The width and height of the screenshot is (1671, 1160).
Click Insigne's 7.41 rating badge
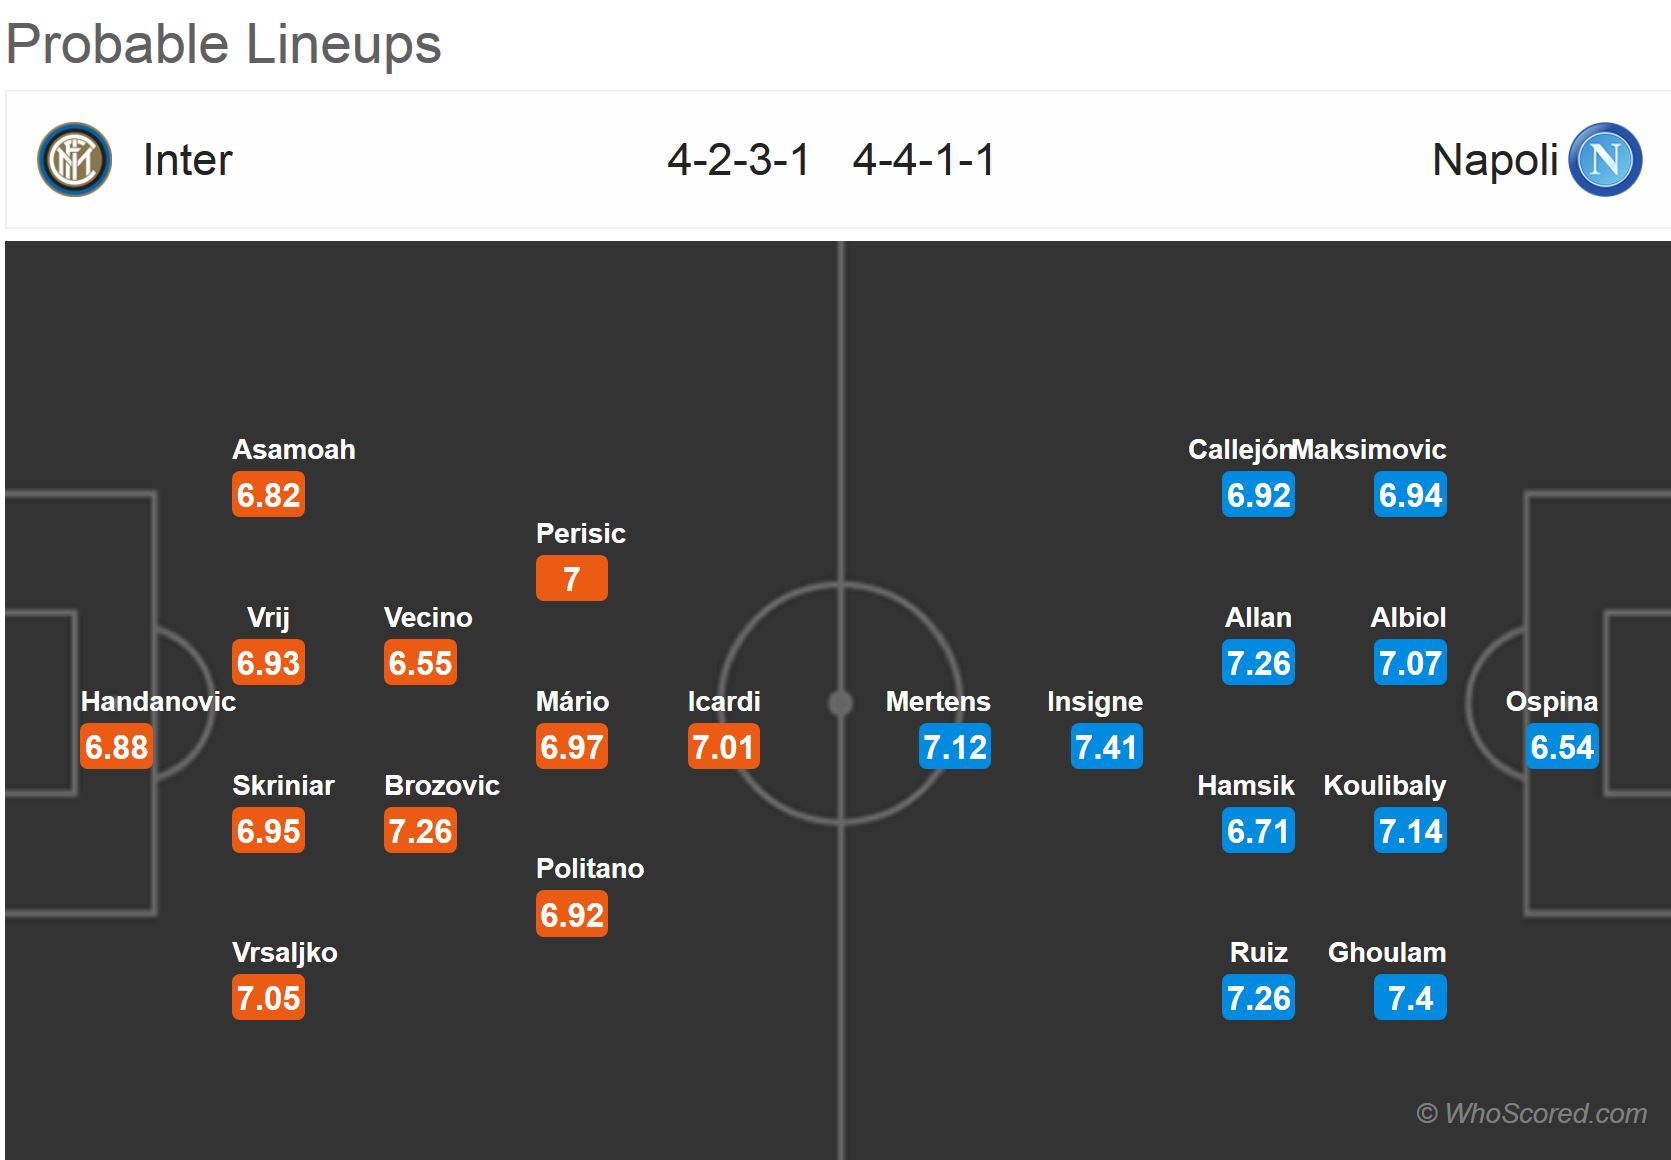tap(1106, 747)
